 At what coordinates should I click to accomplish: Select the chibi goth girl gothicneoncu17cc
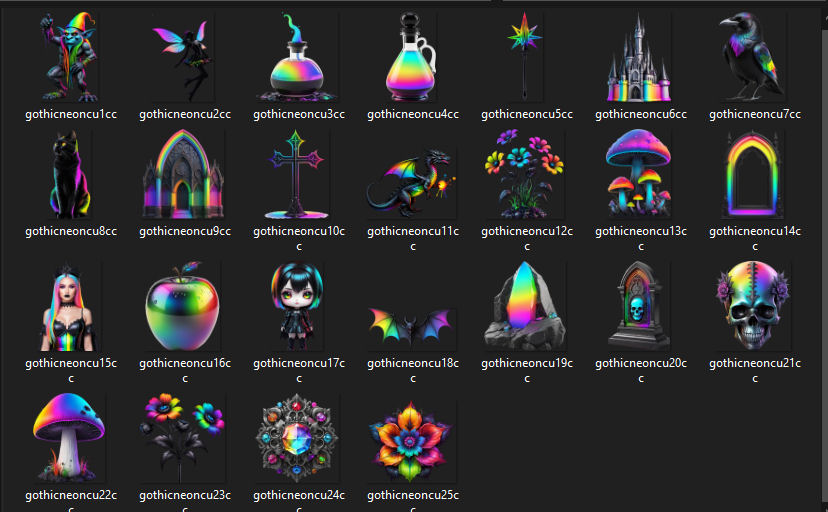tap(297, 306)
